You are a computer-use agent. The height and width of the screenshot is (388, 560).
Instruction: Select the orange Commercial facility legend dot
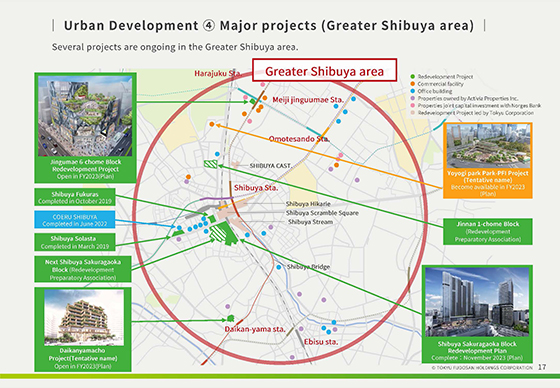click(x=413, y=84)
